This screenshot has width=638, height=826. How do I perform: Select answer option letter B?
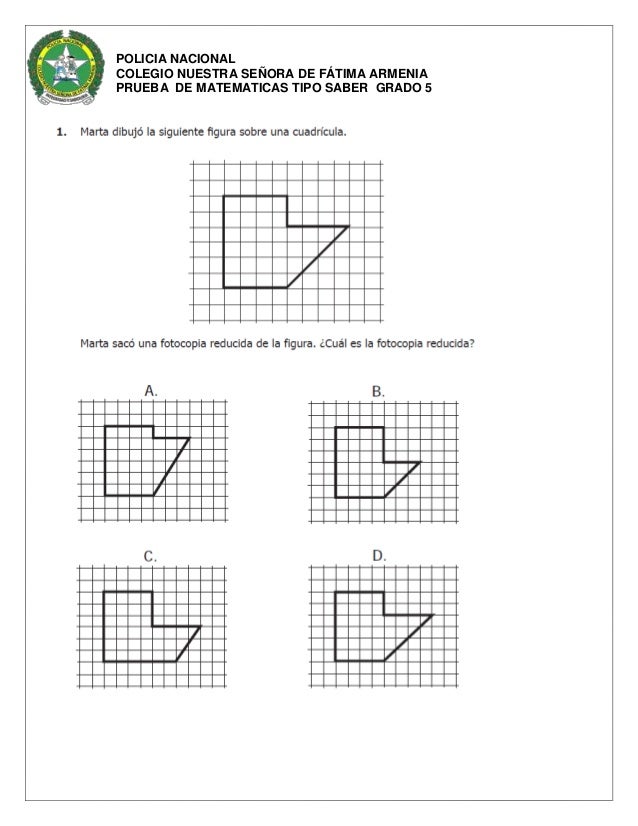(378, 391)
